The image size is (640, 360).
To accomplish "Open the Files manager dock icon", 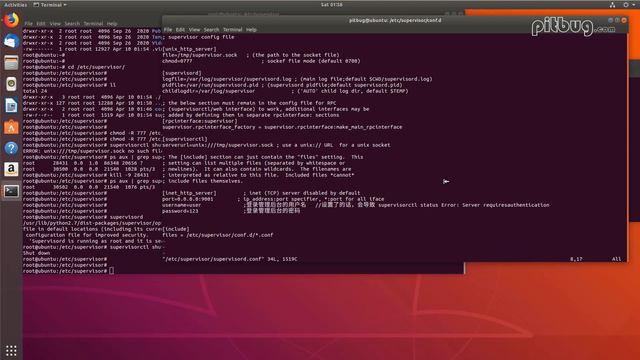I will (x=11, y=63).
